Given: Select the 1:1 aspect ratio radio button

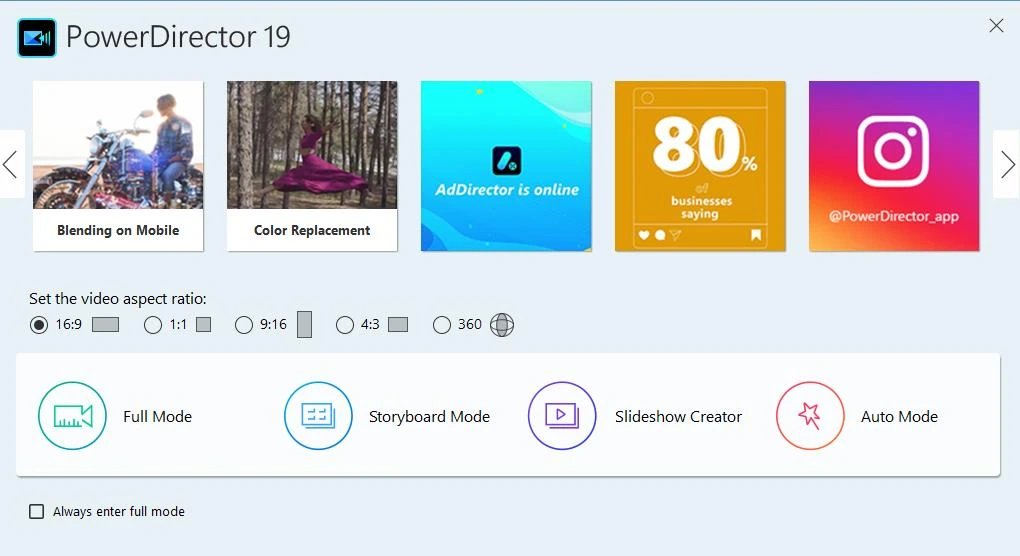Looking at the screenshot, I should point(153,324).
